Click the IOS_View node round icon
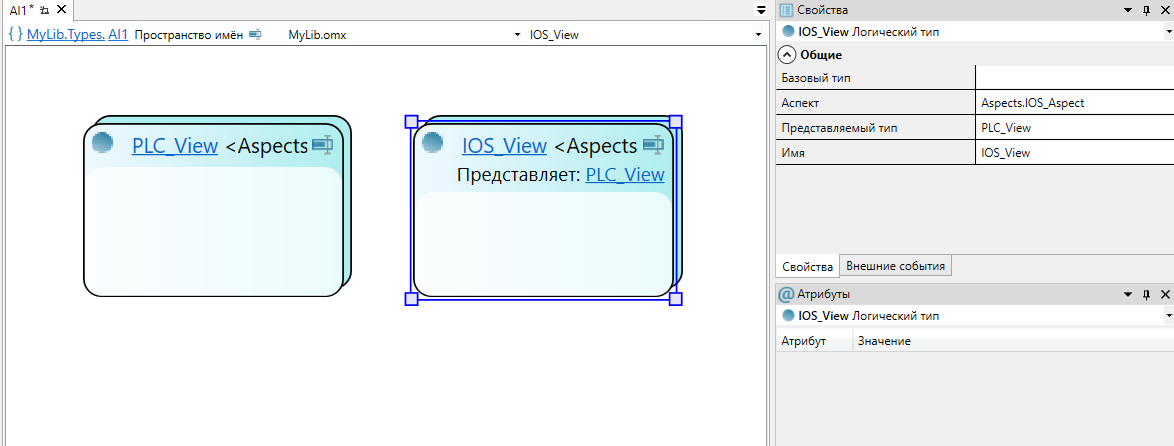Screen dimensions: 1174x446 pyautogui.click(x=432, y=143)
